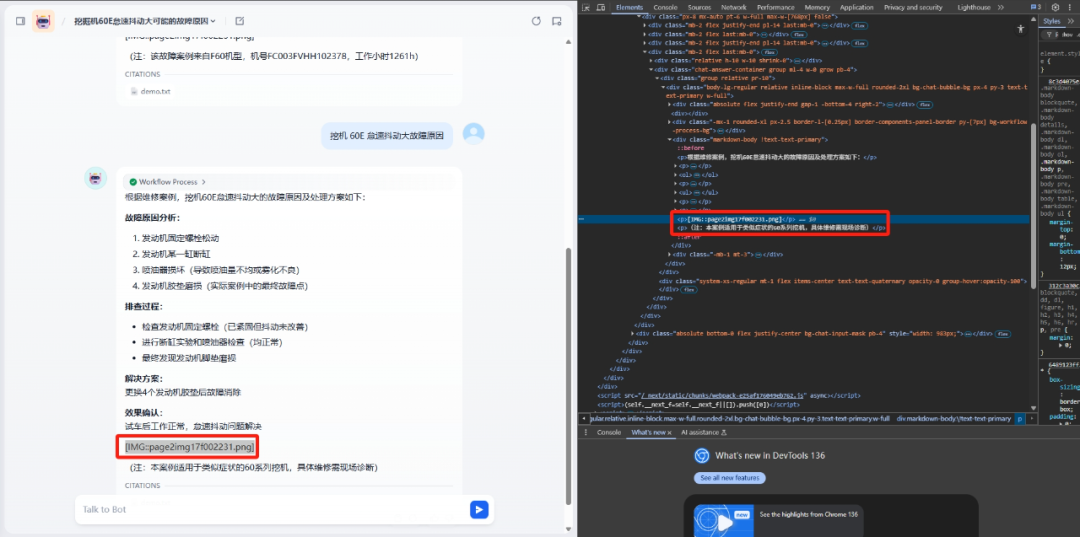Click the refresh conversation icon

537,21
